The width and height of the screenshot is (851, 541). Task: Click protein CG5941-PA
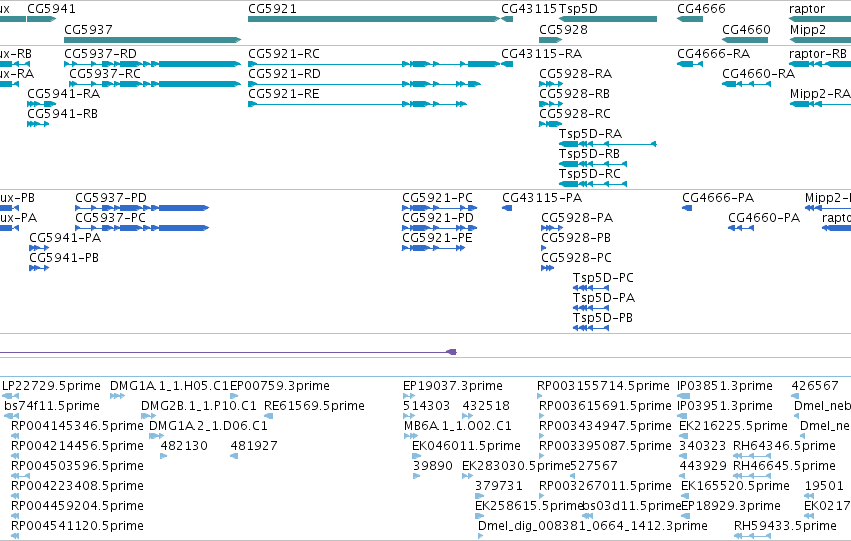point(39,248)
